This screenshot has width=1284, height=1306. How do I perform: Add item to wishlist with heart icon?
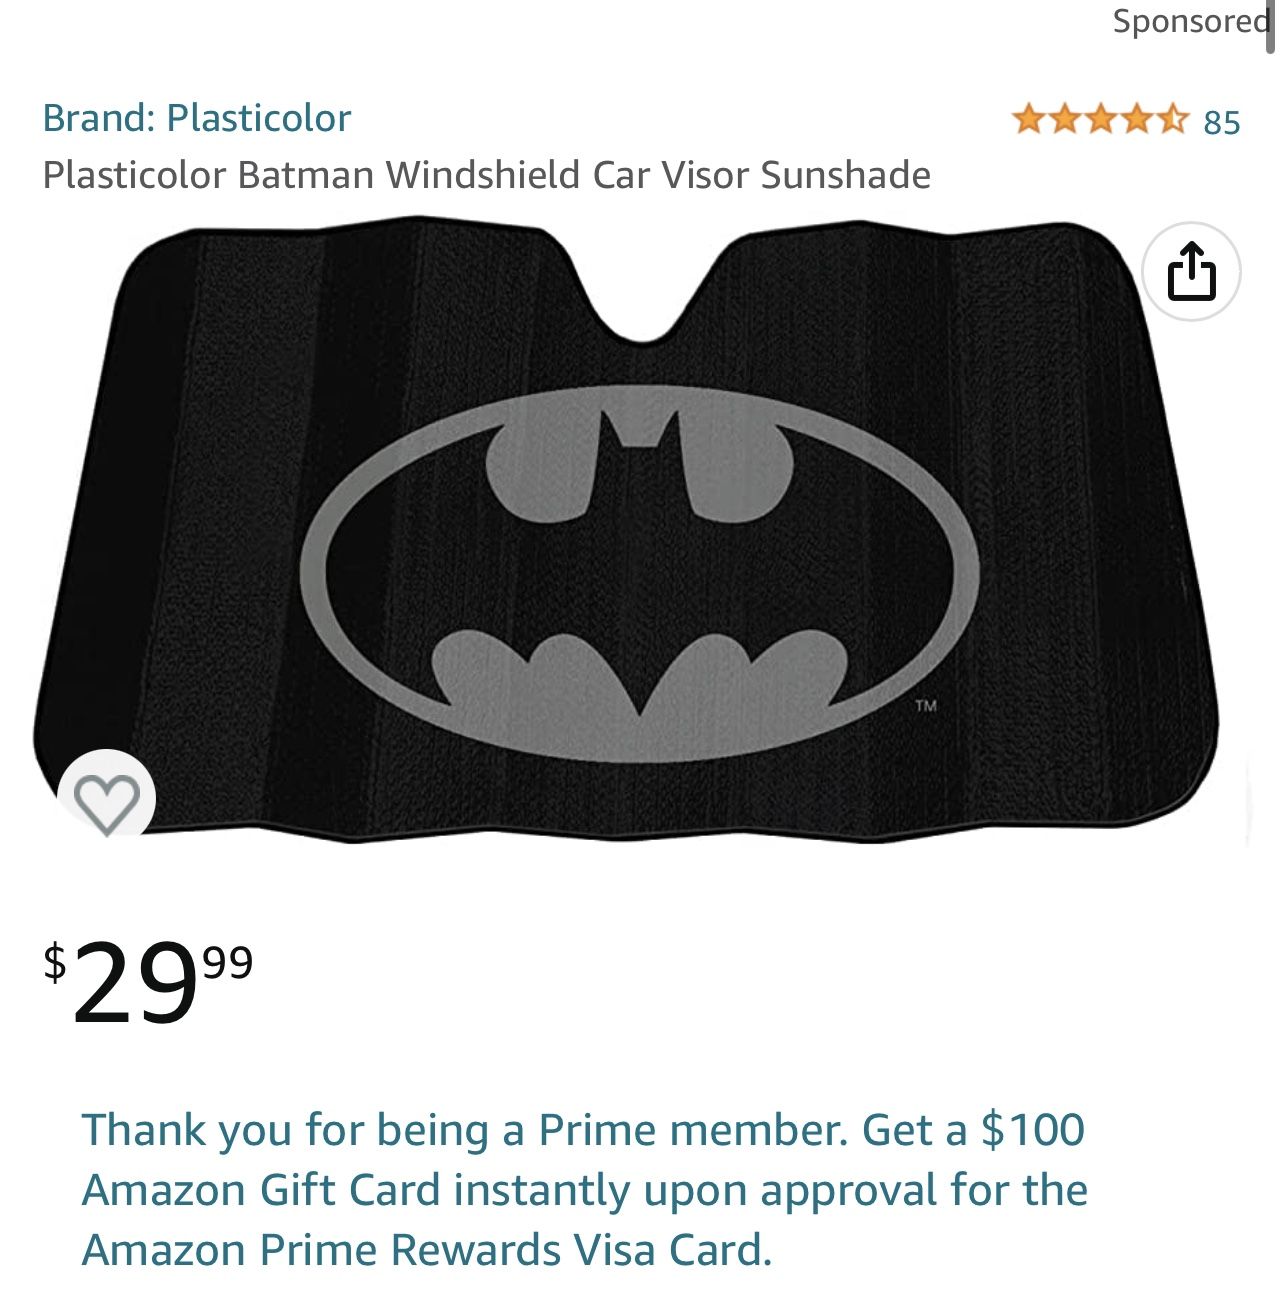[x=107, y=799]
